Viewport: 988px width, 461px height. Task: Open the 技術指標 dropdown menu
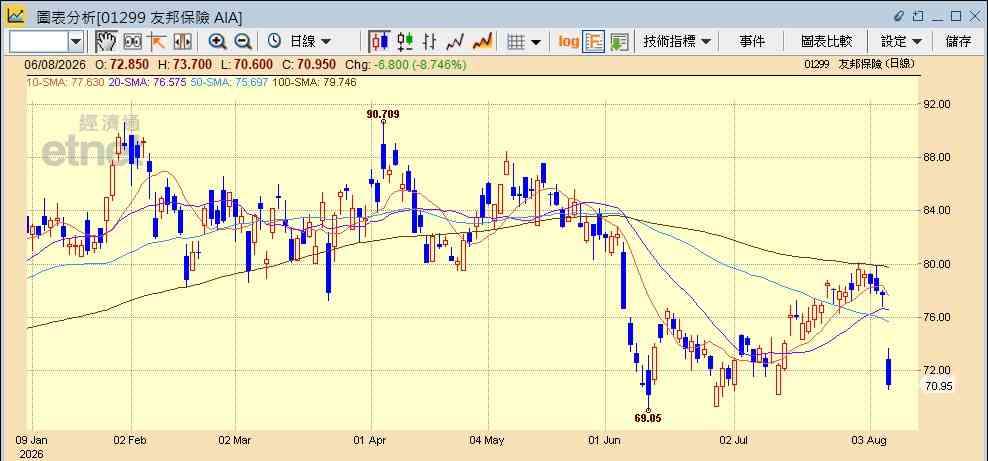click(676, 42)
